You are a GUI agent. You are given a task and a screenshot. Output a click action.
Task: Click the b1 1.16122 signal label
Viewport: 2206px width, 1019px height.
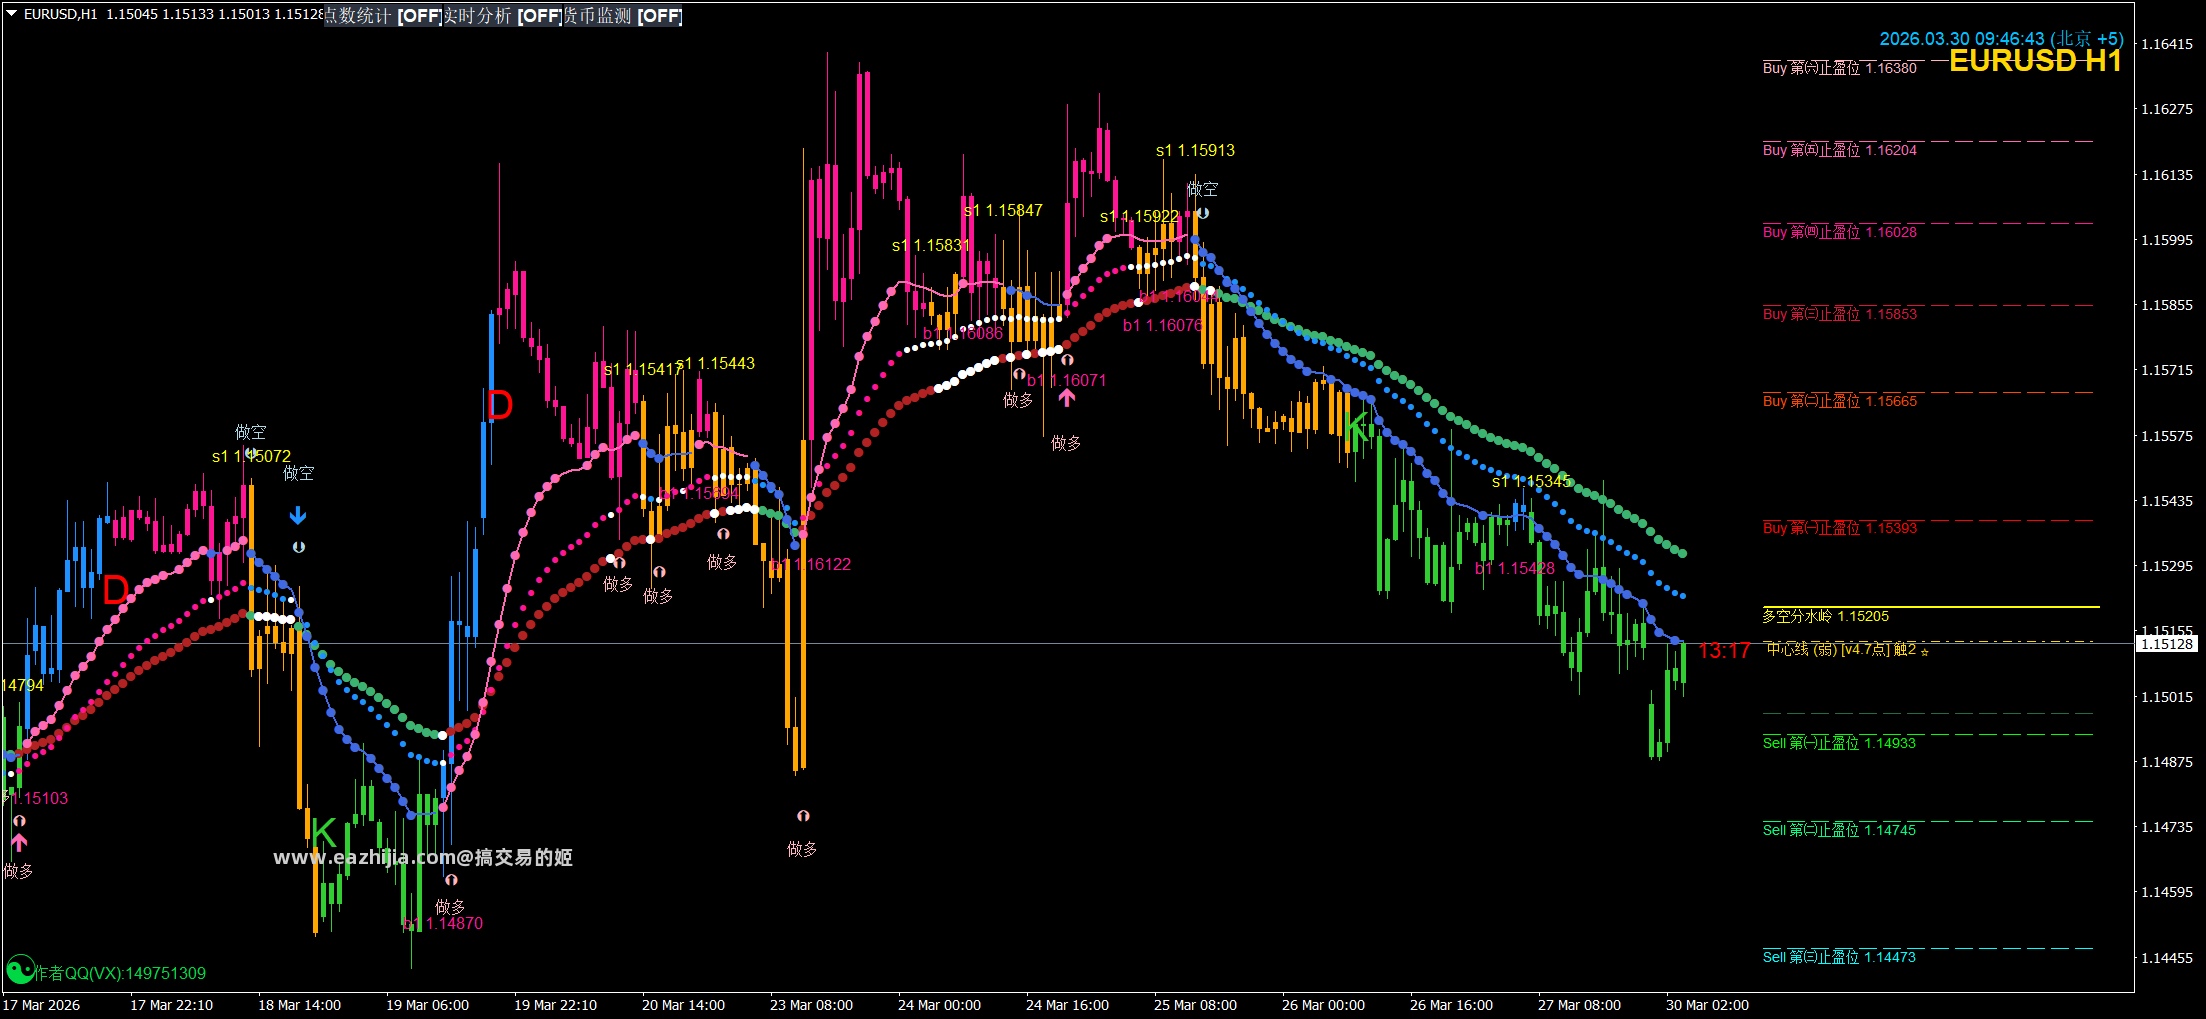coord(810,564)
